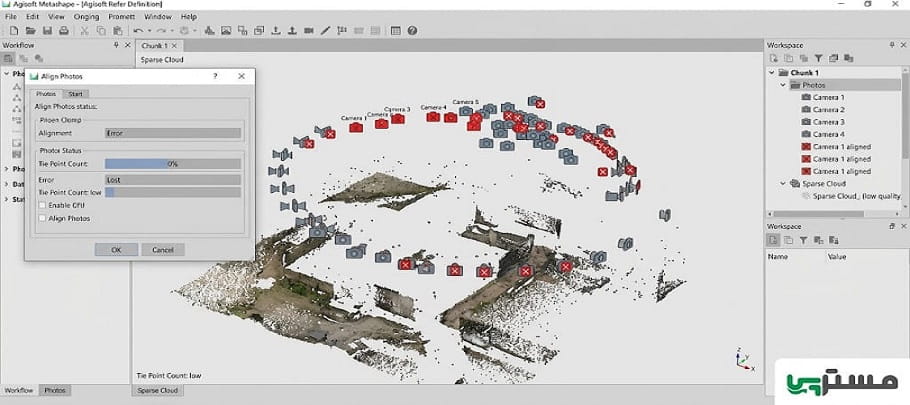The width and height of the screenshot is (910, 405).
Task: Click the New document toolbar icon
Action: [x=14, y=31]
